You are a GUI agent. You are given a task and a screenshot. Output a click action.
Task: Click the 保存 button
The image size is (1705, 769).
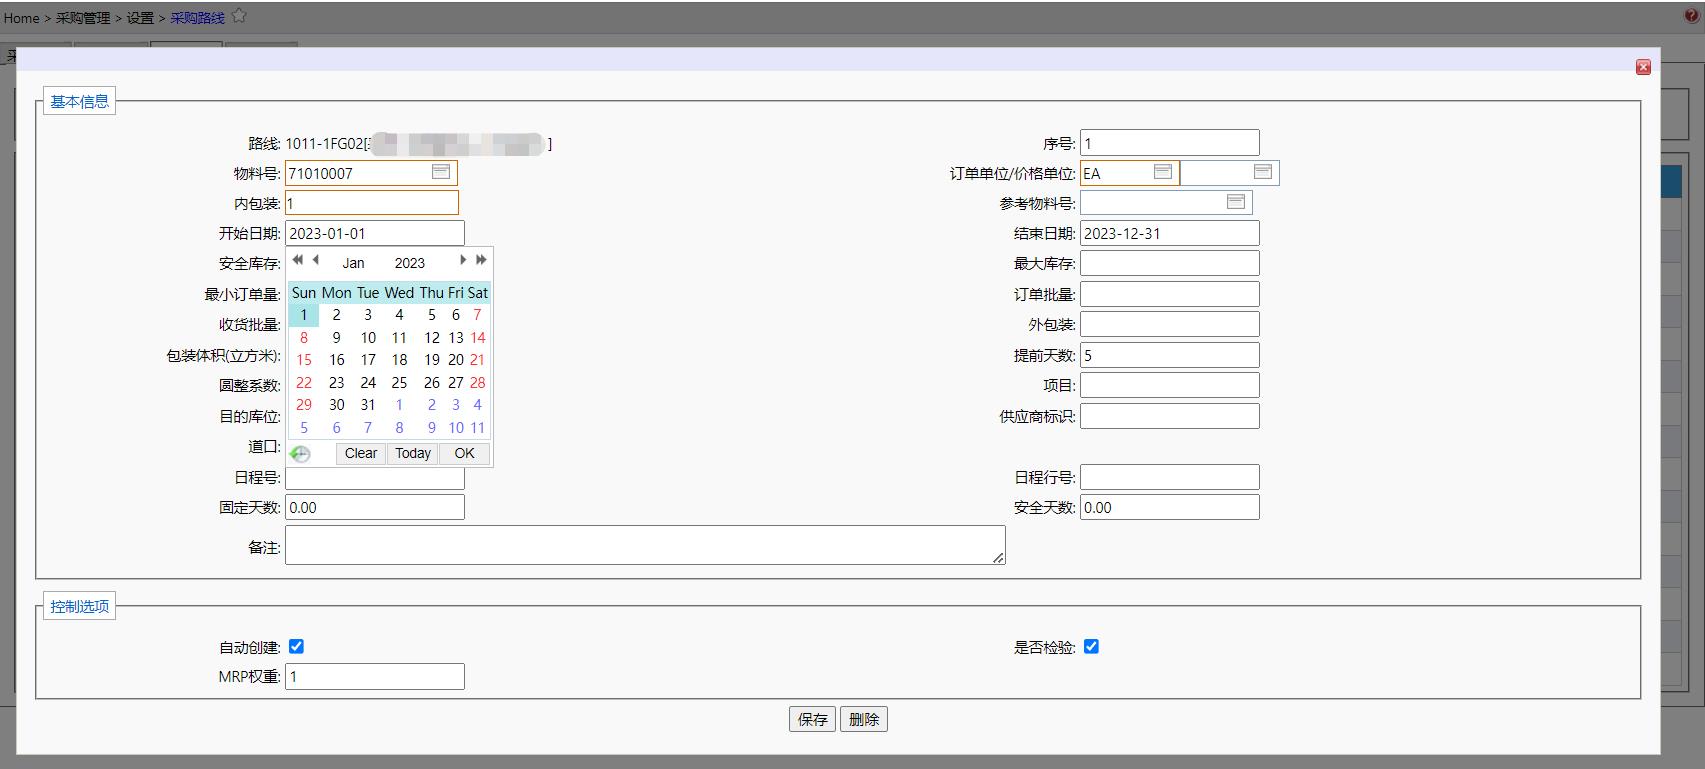[x=813, y=719]
